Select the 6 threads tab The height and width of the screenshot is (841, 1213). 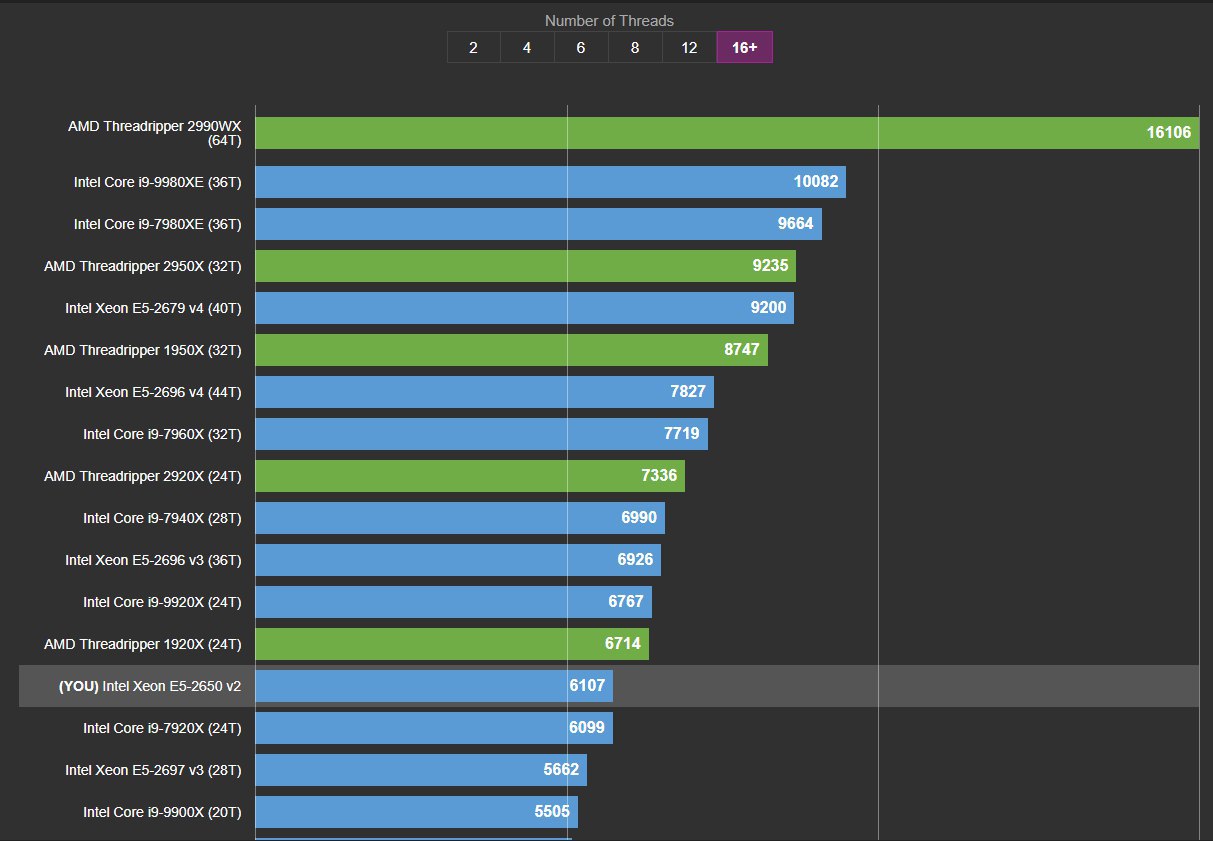581,47
